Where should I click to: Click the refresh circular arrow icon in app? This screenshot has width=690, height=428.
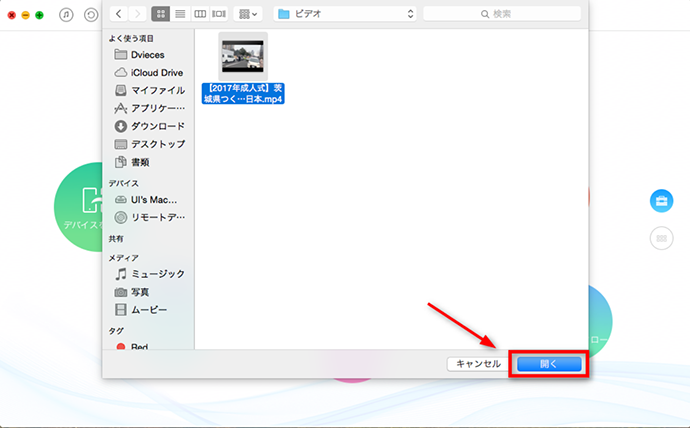pos(91,15)
